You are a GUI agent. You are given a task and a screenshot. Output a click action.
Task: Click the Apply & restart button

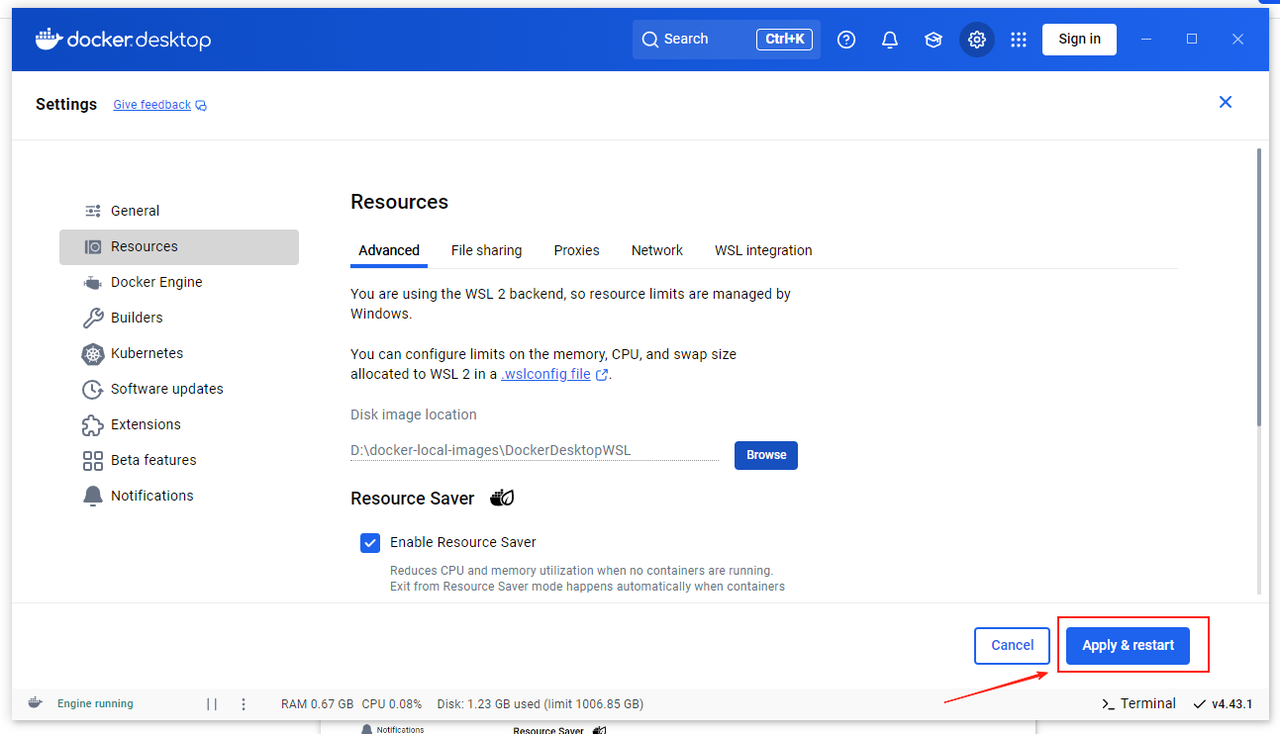pos(1127,645)
